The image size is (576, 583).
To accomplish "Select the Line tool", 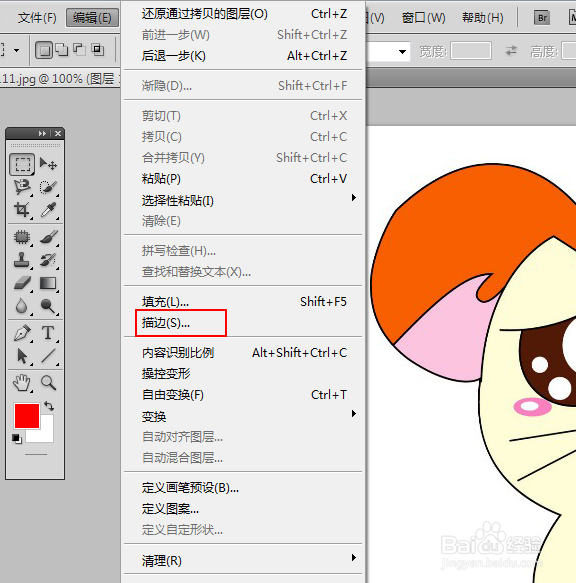I will click(x=48, y=356).
